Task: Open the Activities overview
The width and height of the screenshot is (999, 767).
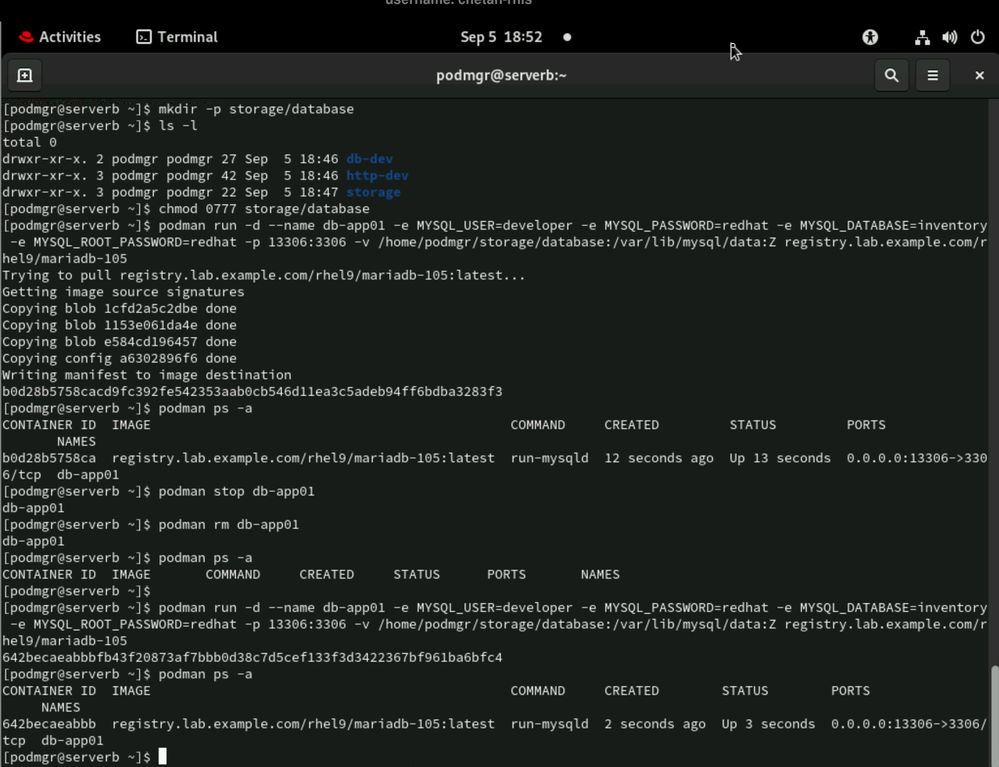Action: click(x=60, y=37)
